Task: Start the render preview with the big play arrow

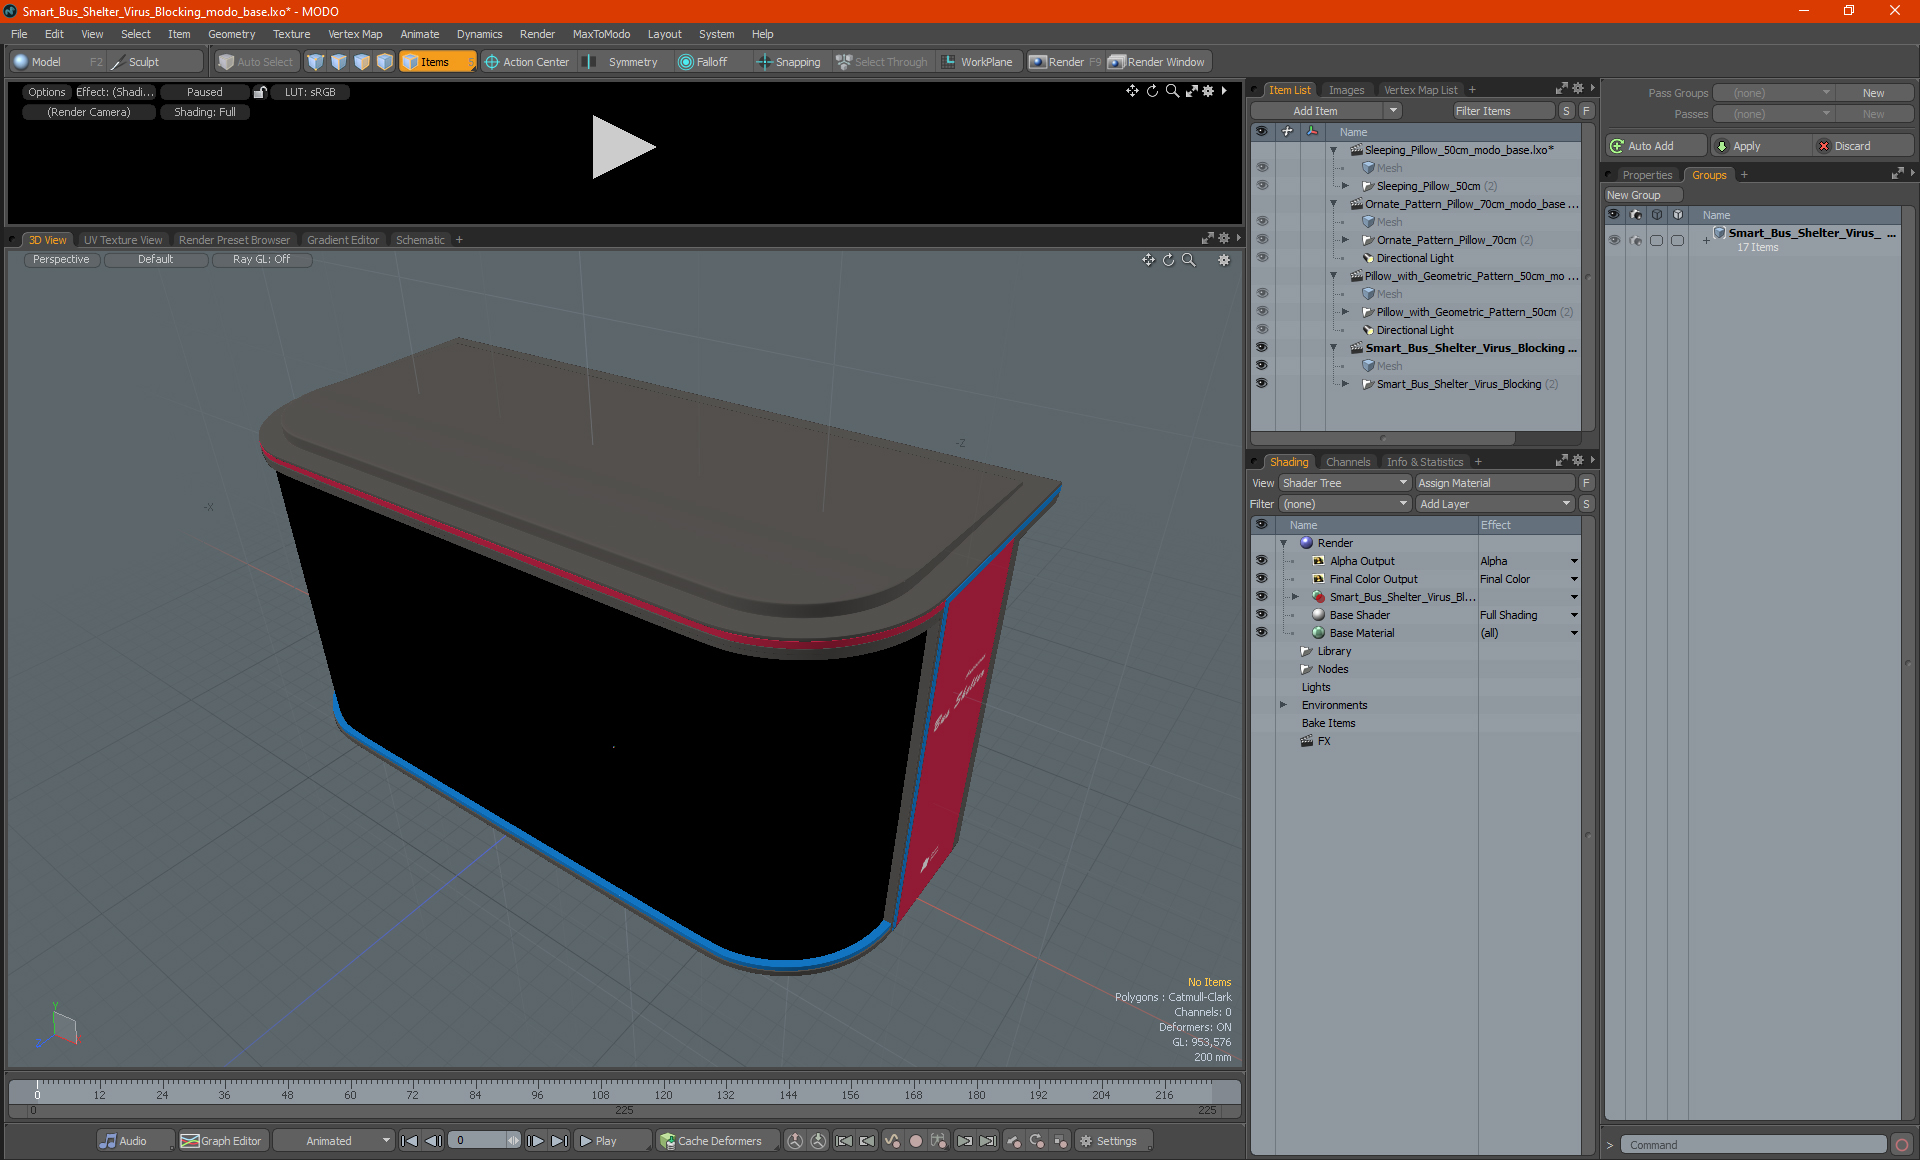Action: click(623, 147)
